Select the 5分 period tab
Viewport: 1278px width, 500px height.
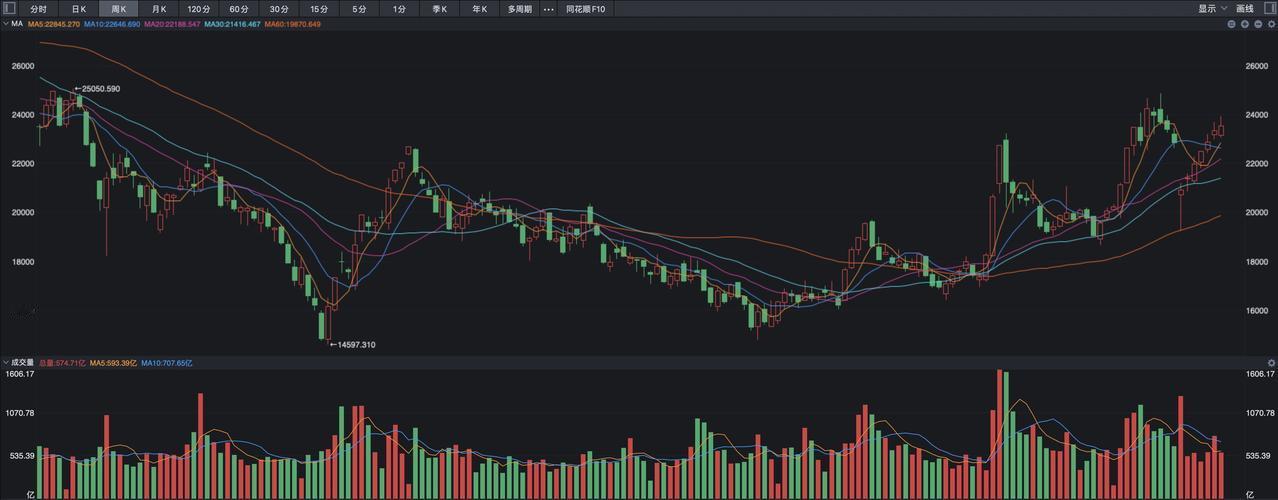(359, 8)
